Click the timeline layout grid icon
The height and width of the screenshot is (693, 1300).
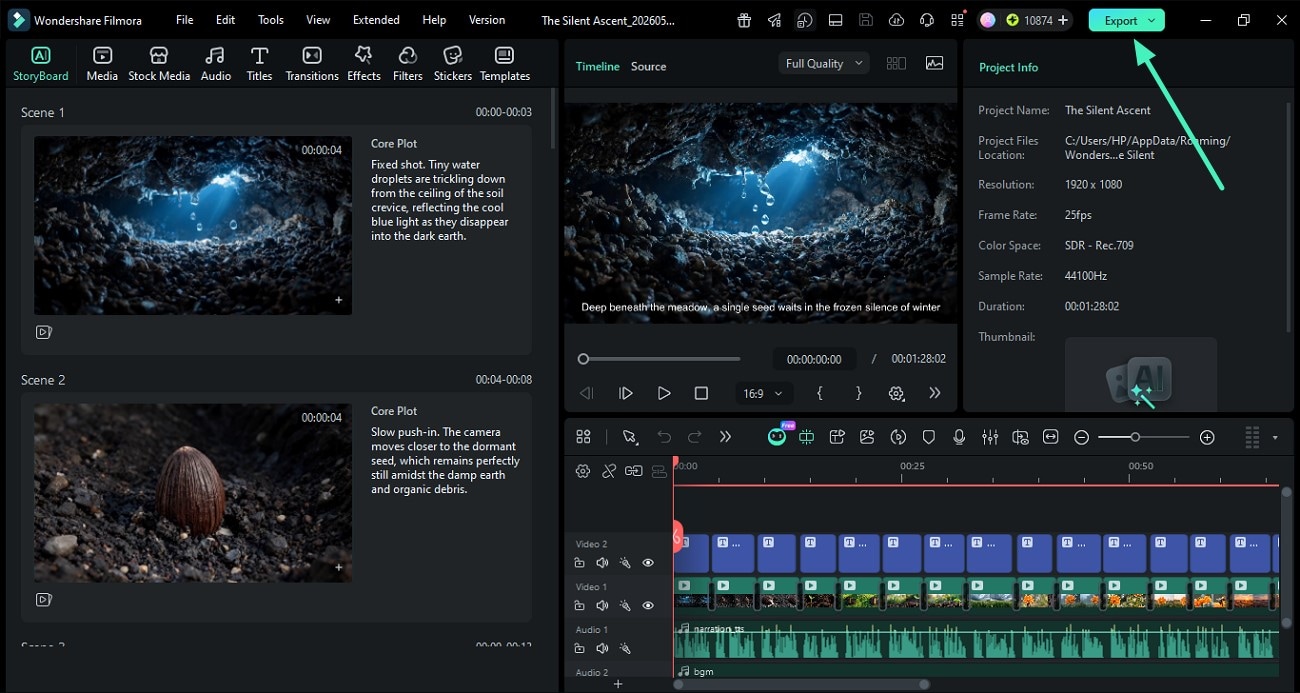583,437
